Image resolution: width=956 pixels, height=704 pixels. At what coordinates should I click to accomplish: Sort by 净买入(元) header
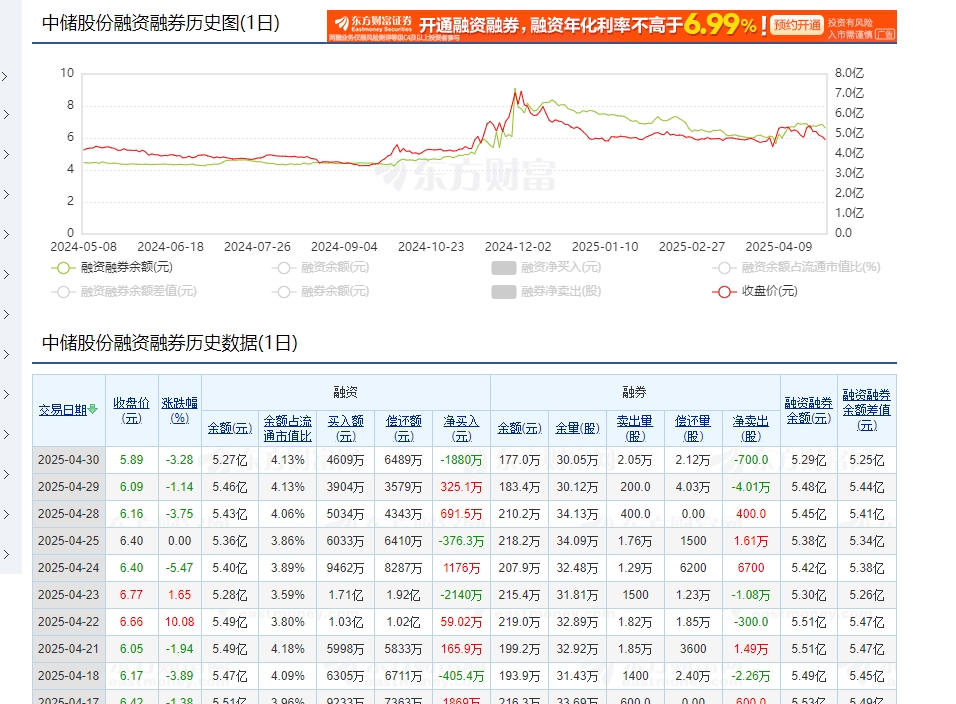pyautogui.click(x=461, y=428)
